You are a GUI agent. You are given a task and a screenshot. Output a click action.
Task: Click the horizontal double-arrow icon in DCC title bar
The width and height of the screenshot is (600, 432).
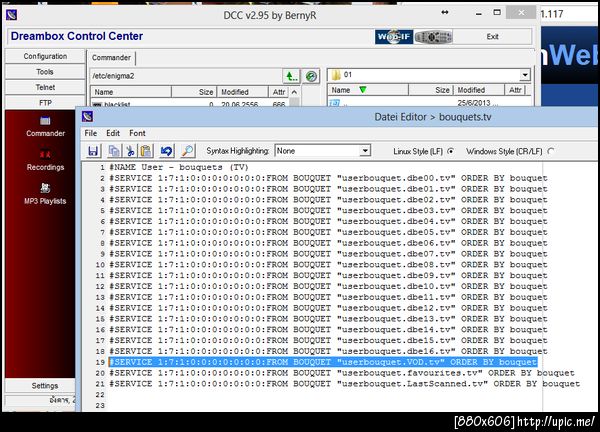tap(445, 13)
